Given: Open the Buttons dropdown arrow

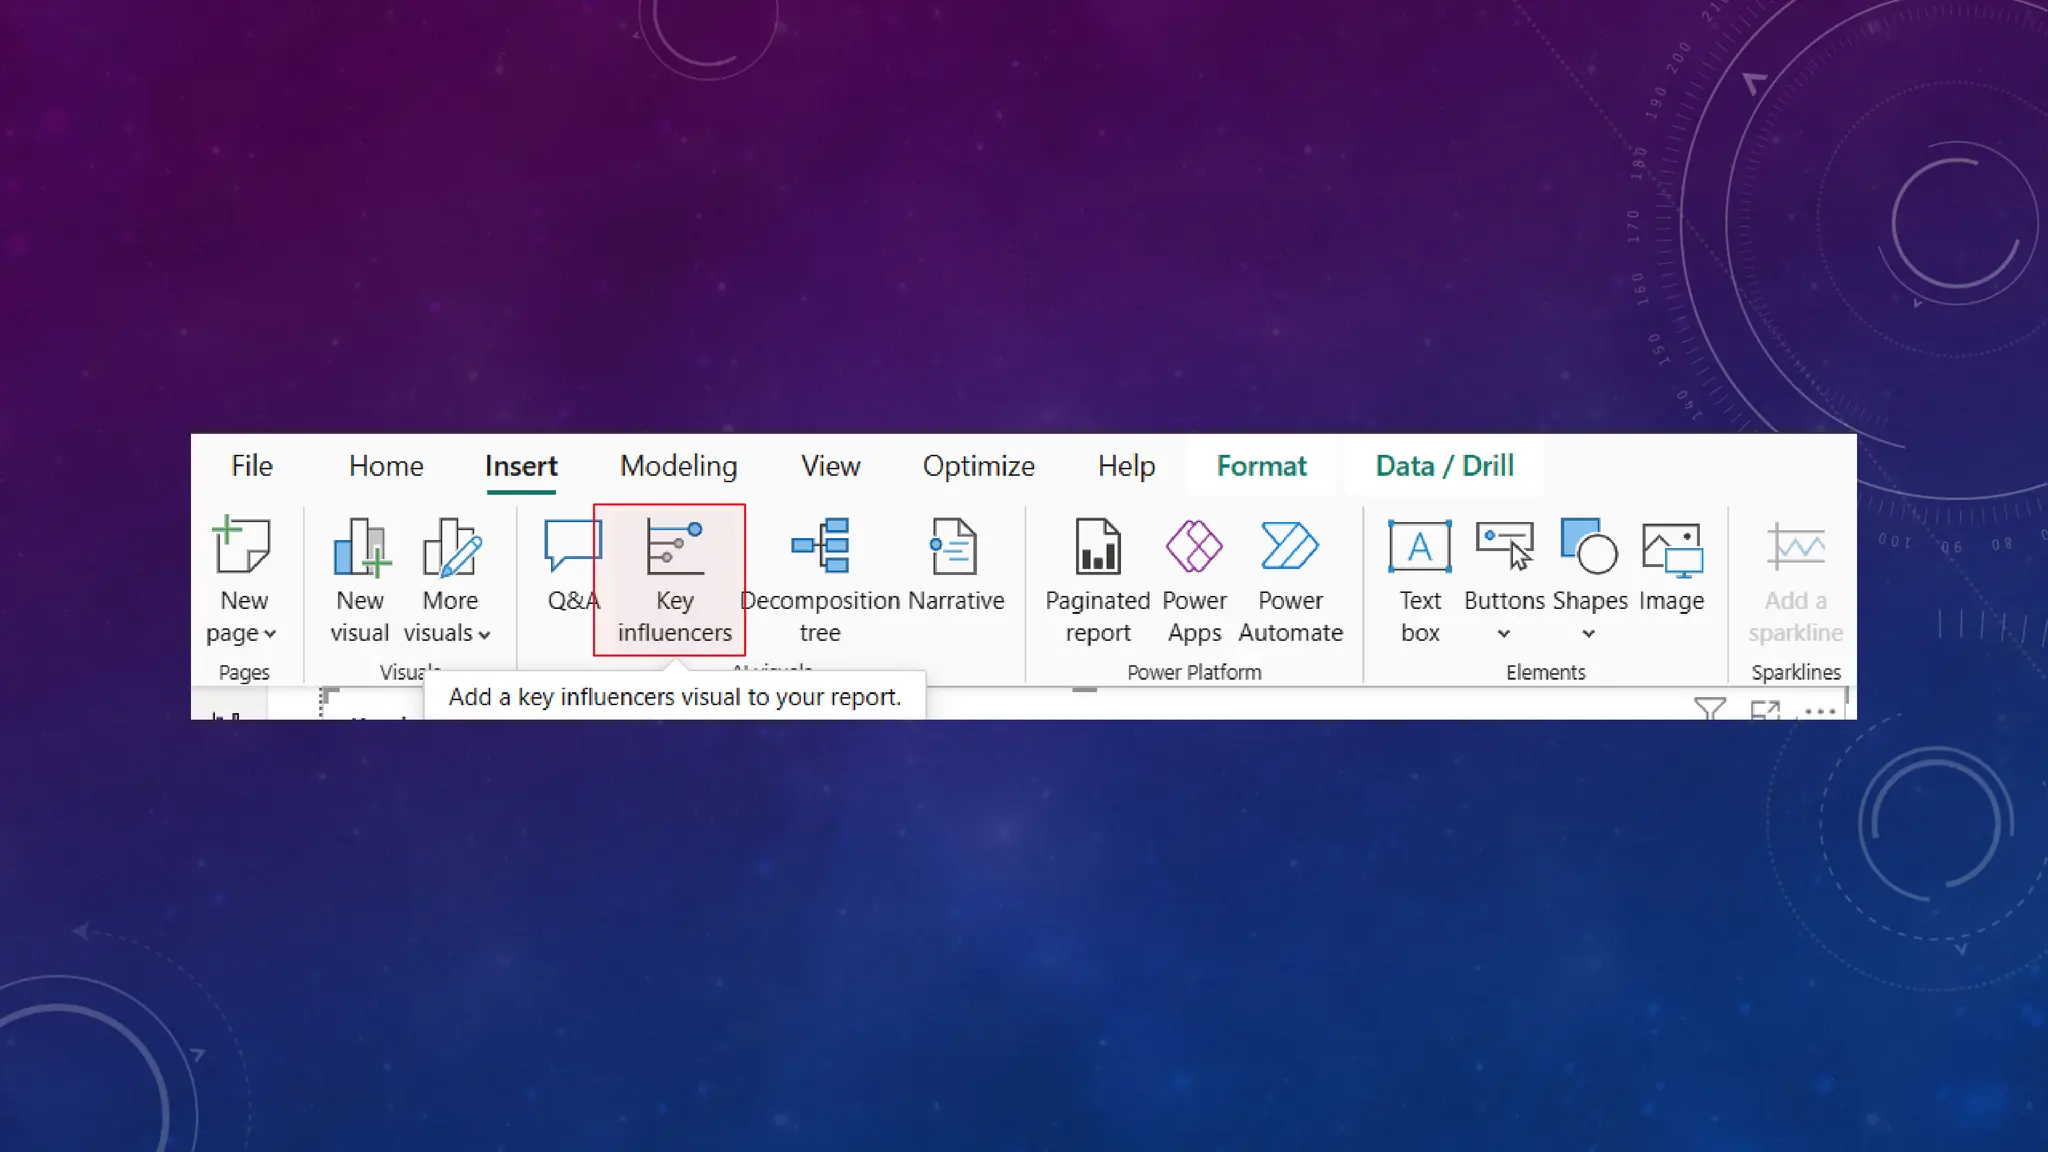Looking at the screenshot, I should [x=1503, y=634].
